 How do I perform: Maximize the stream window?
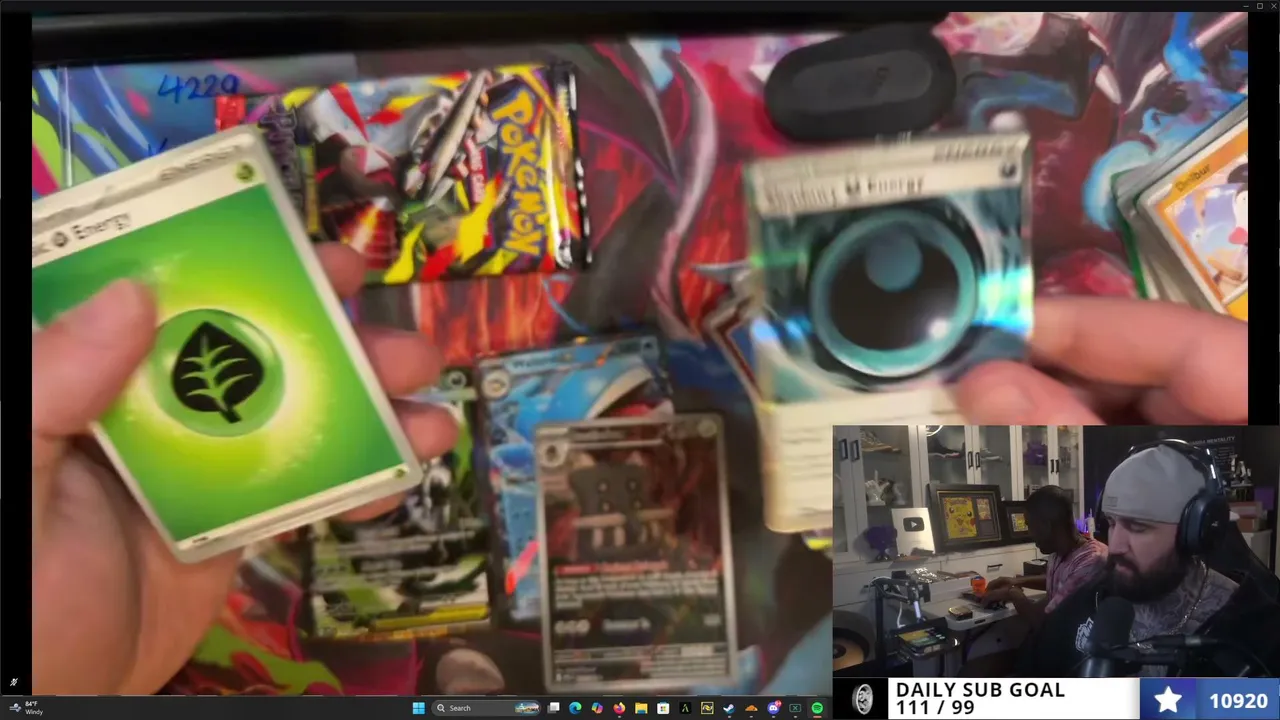pyautogui.click(x=1259, y=6)
